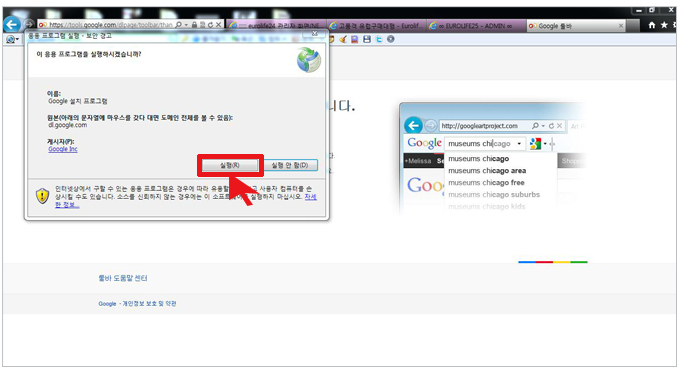Click the browser forward arrow
The height and width of the screenshot is (372, 686).
coord(29,24)
